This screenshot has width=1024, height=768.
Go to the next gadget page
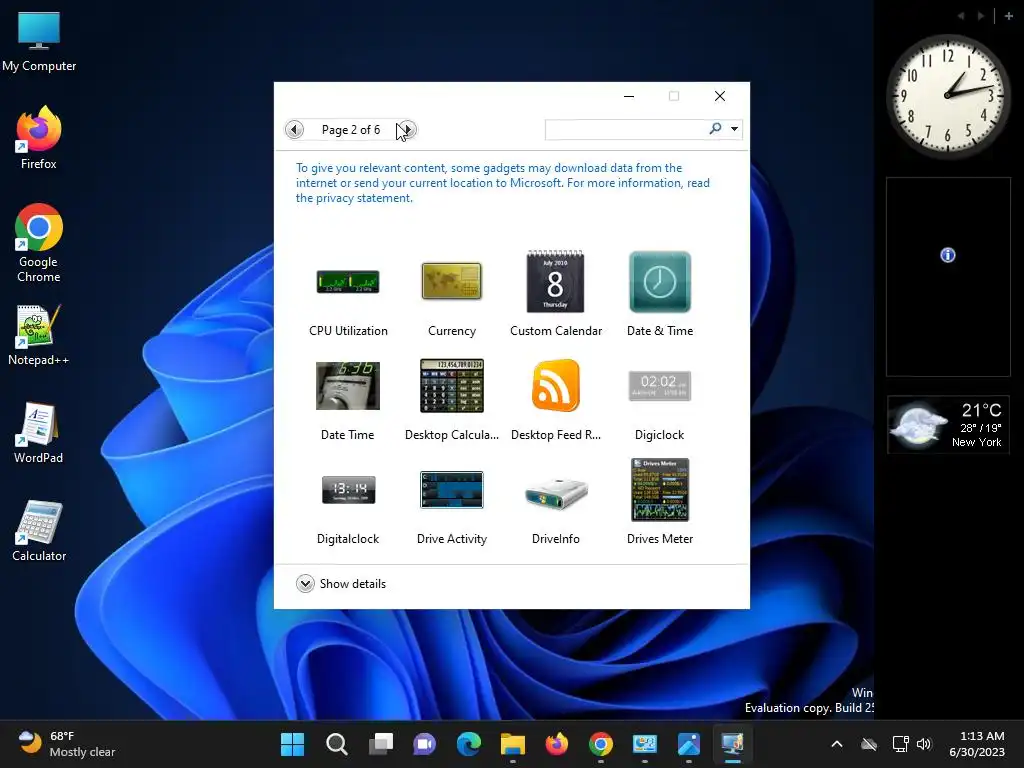pyautogui.click(x=407, y=129)
